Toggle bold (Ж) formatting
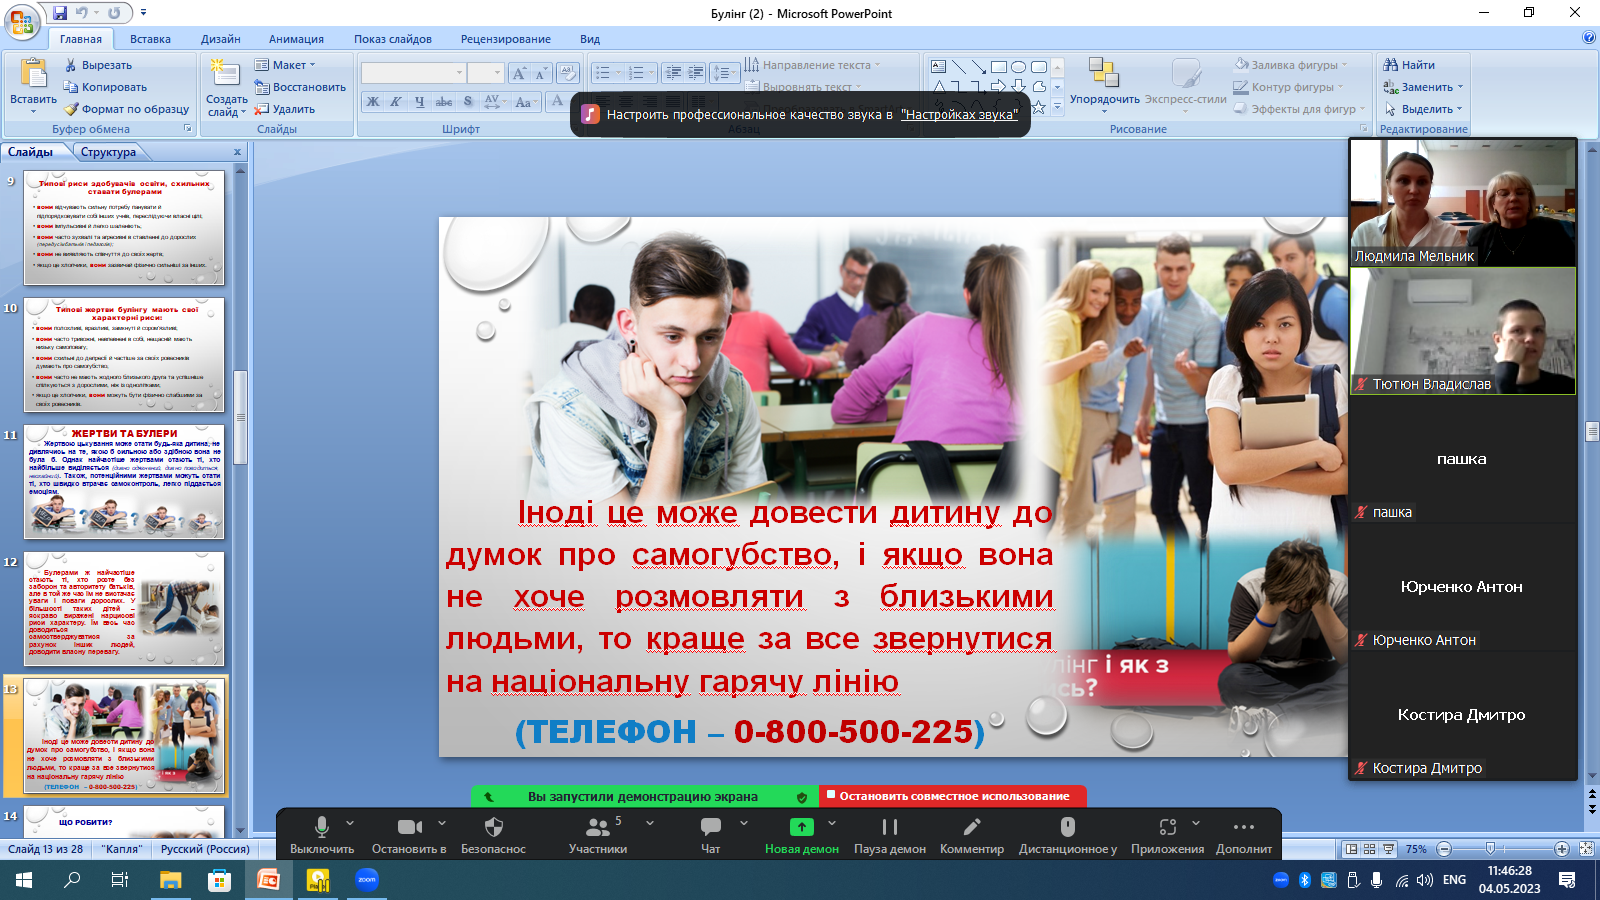 pyautogui.click(x=373, y=102)
